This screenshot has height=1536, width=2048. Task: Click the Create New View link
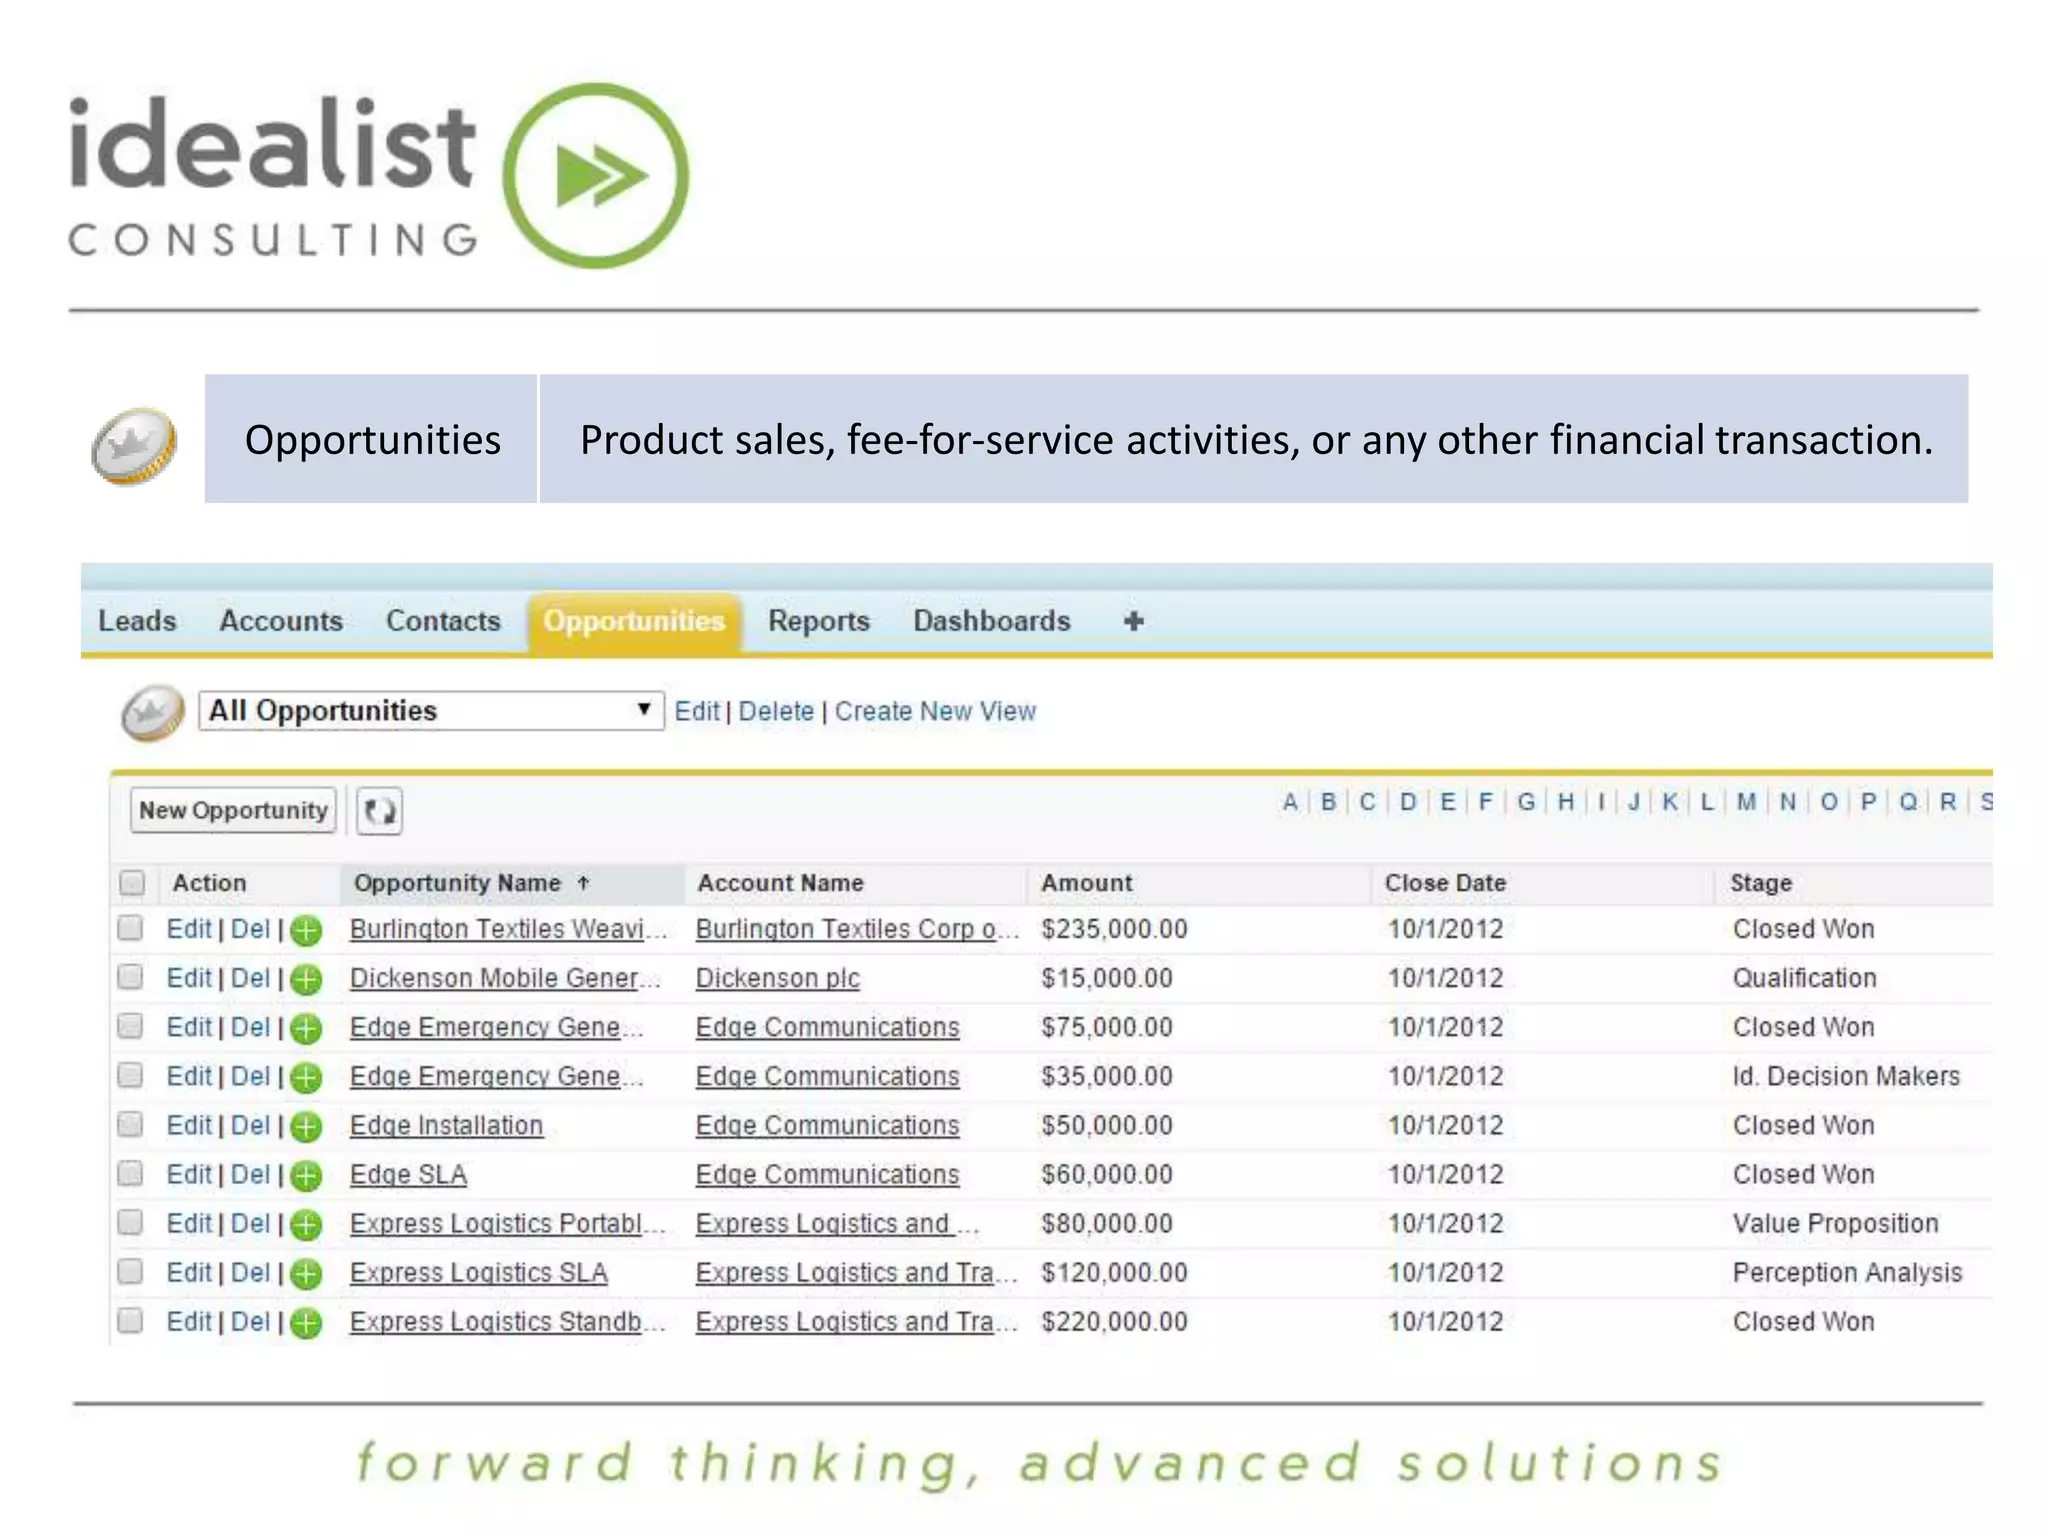tap(935, 711)
